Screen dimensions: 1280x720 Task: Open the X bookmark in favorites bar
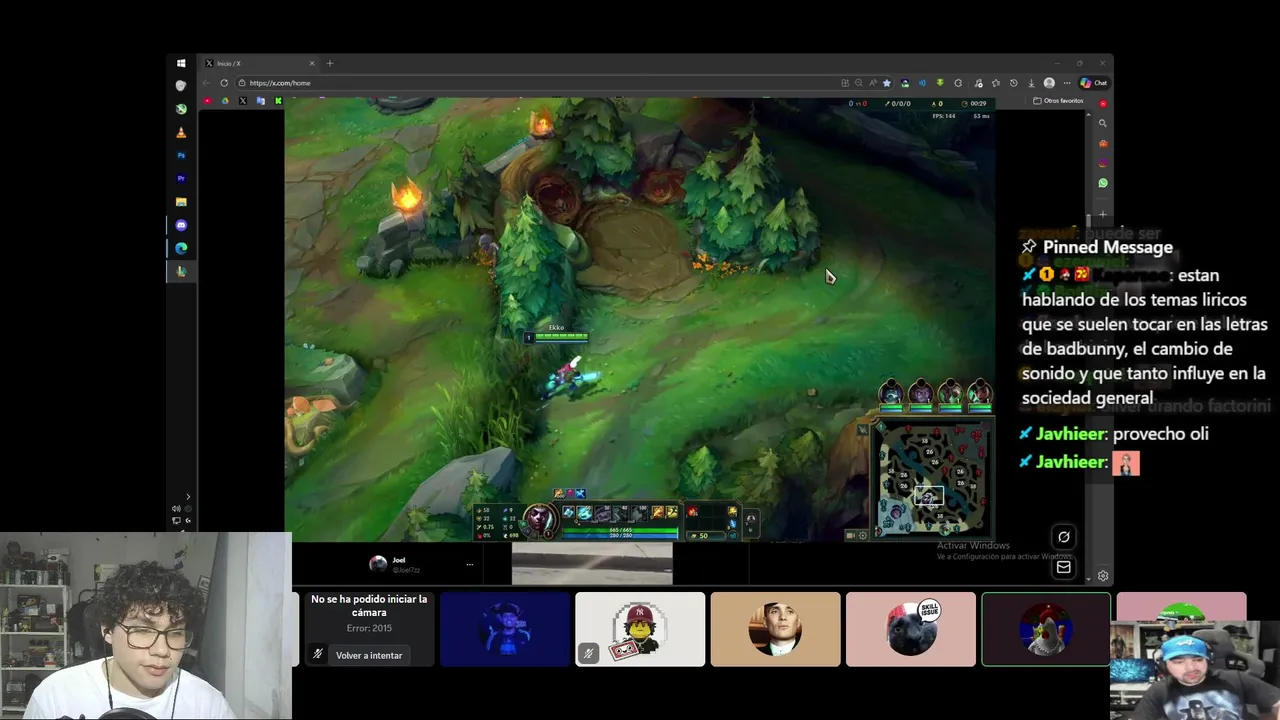(243, 101)
